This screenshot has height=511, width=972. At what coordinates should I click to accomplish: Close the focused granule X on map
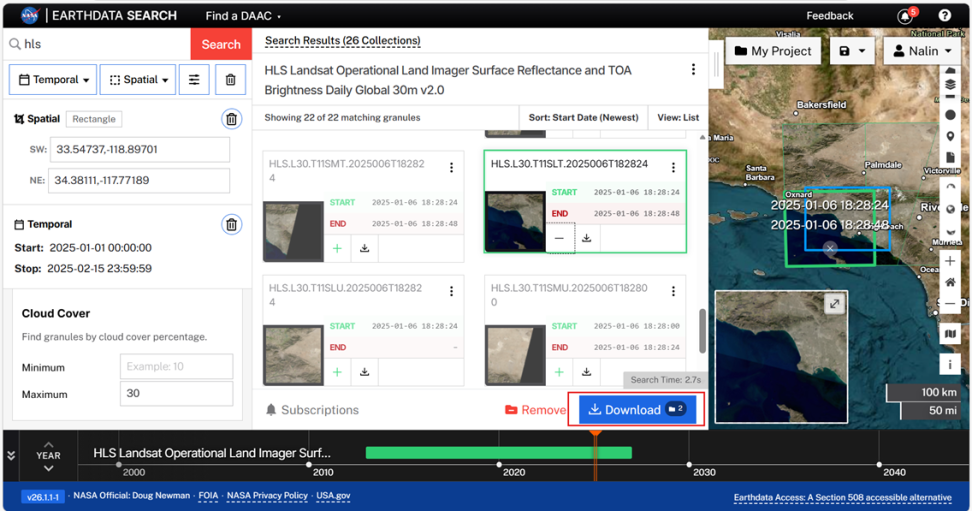click(x=830, y=249)
